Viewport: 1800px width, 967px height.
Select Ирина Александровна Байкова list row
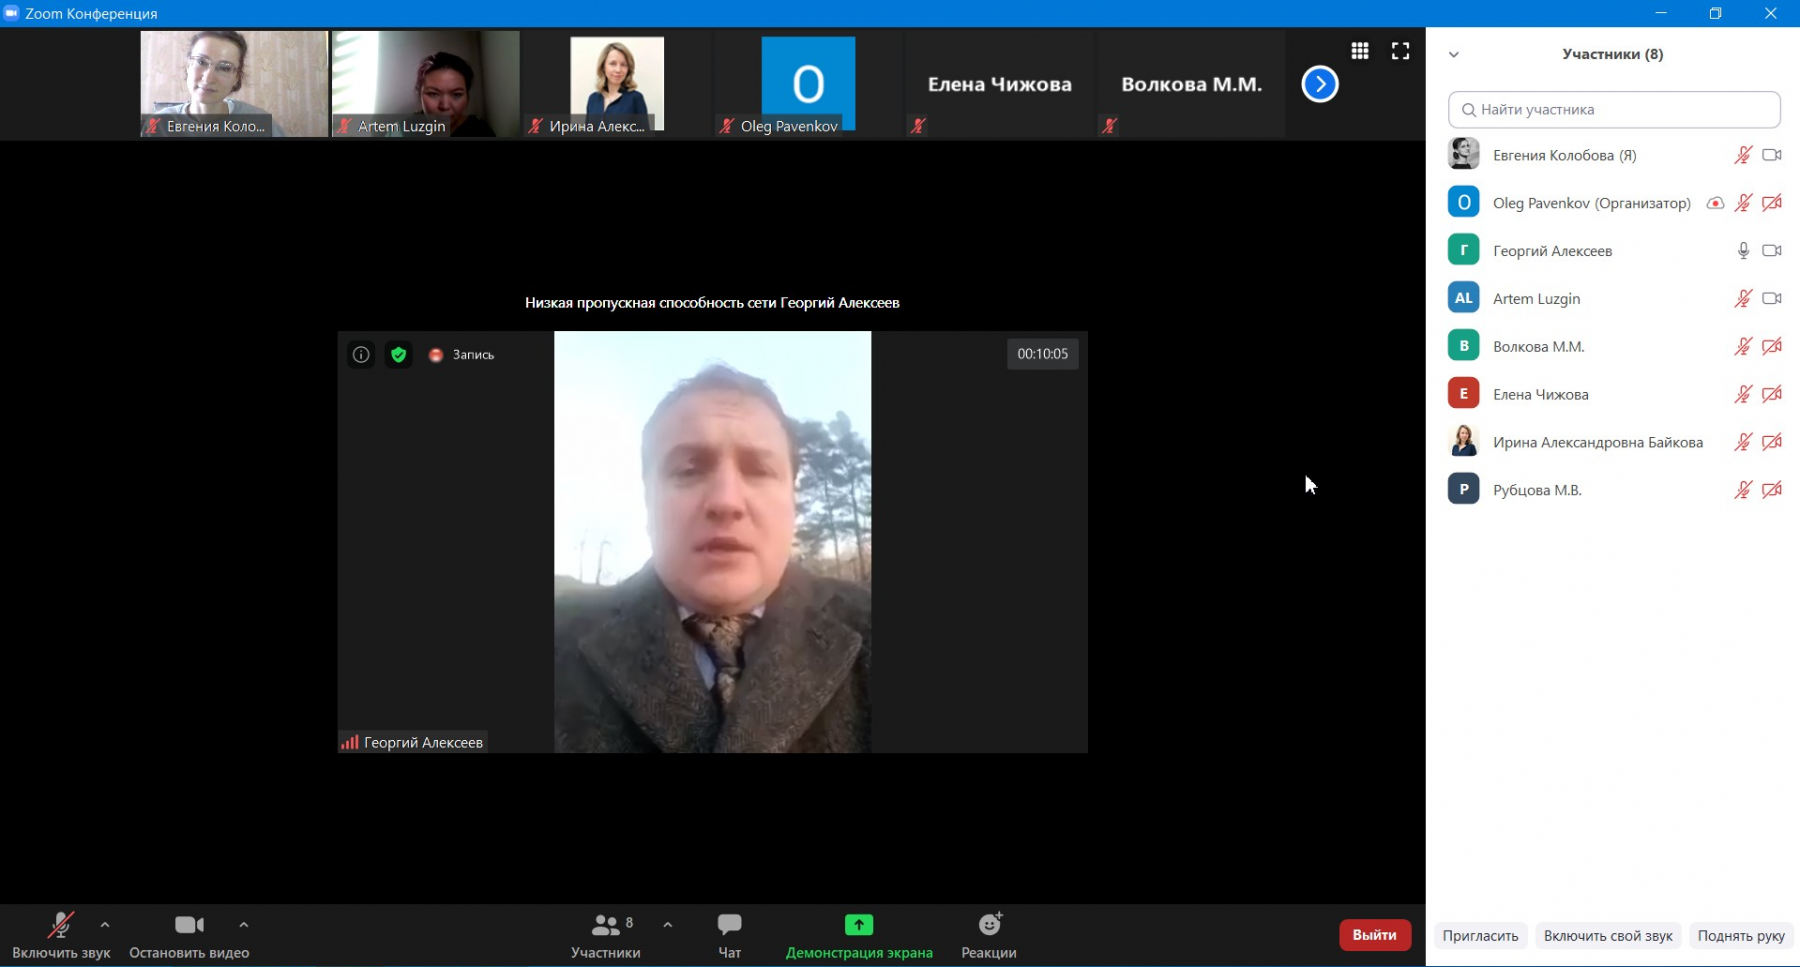[1614, 442]
